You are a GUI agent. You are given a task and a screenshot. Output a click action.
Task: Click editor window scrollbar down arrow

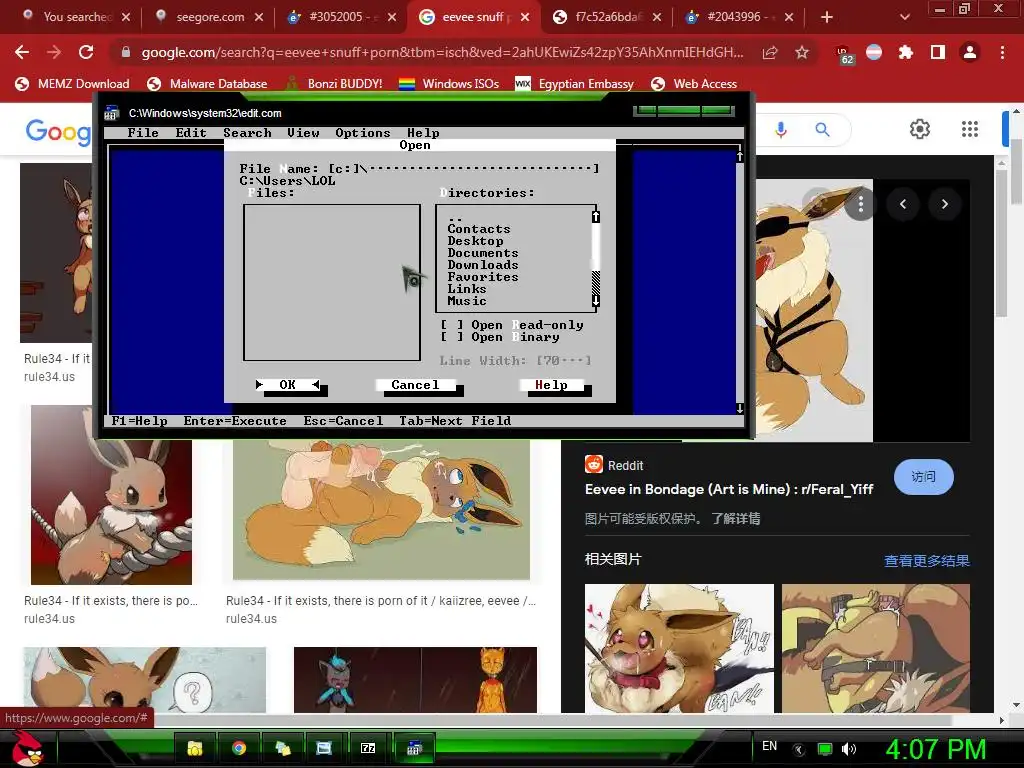pos(739,408)
